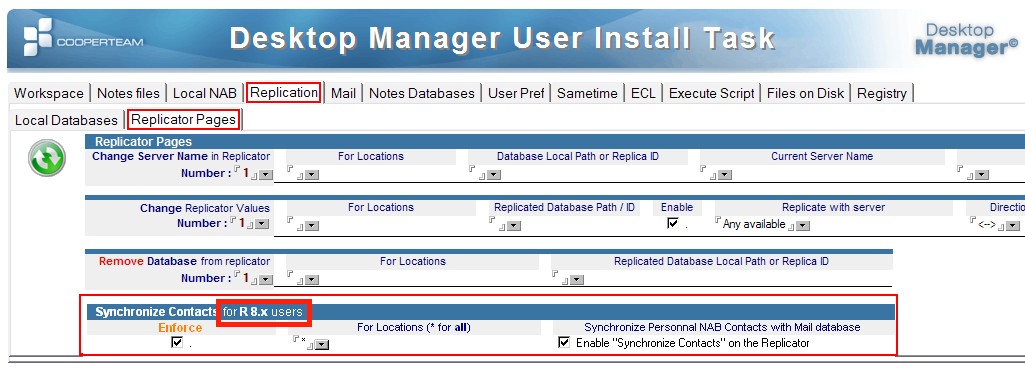
Task: Click the Any available field value
Action: [754, 224]
